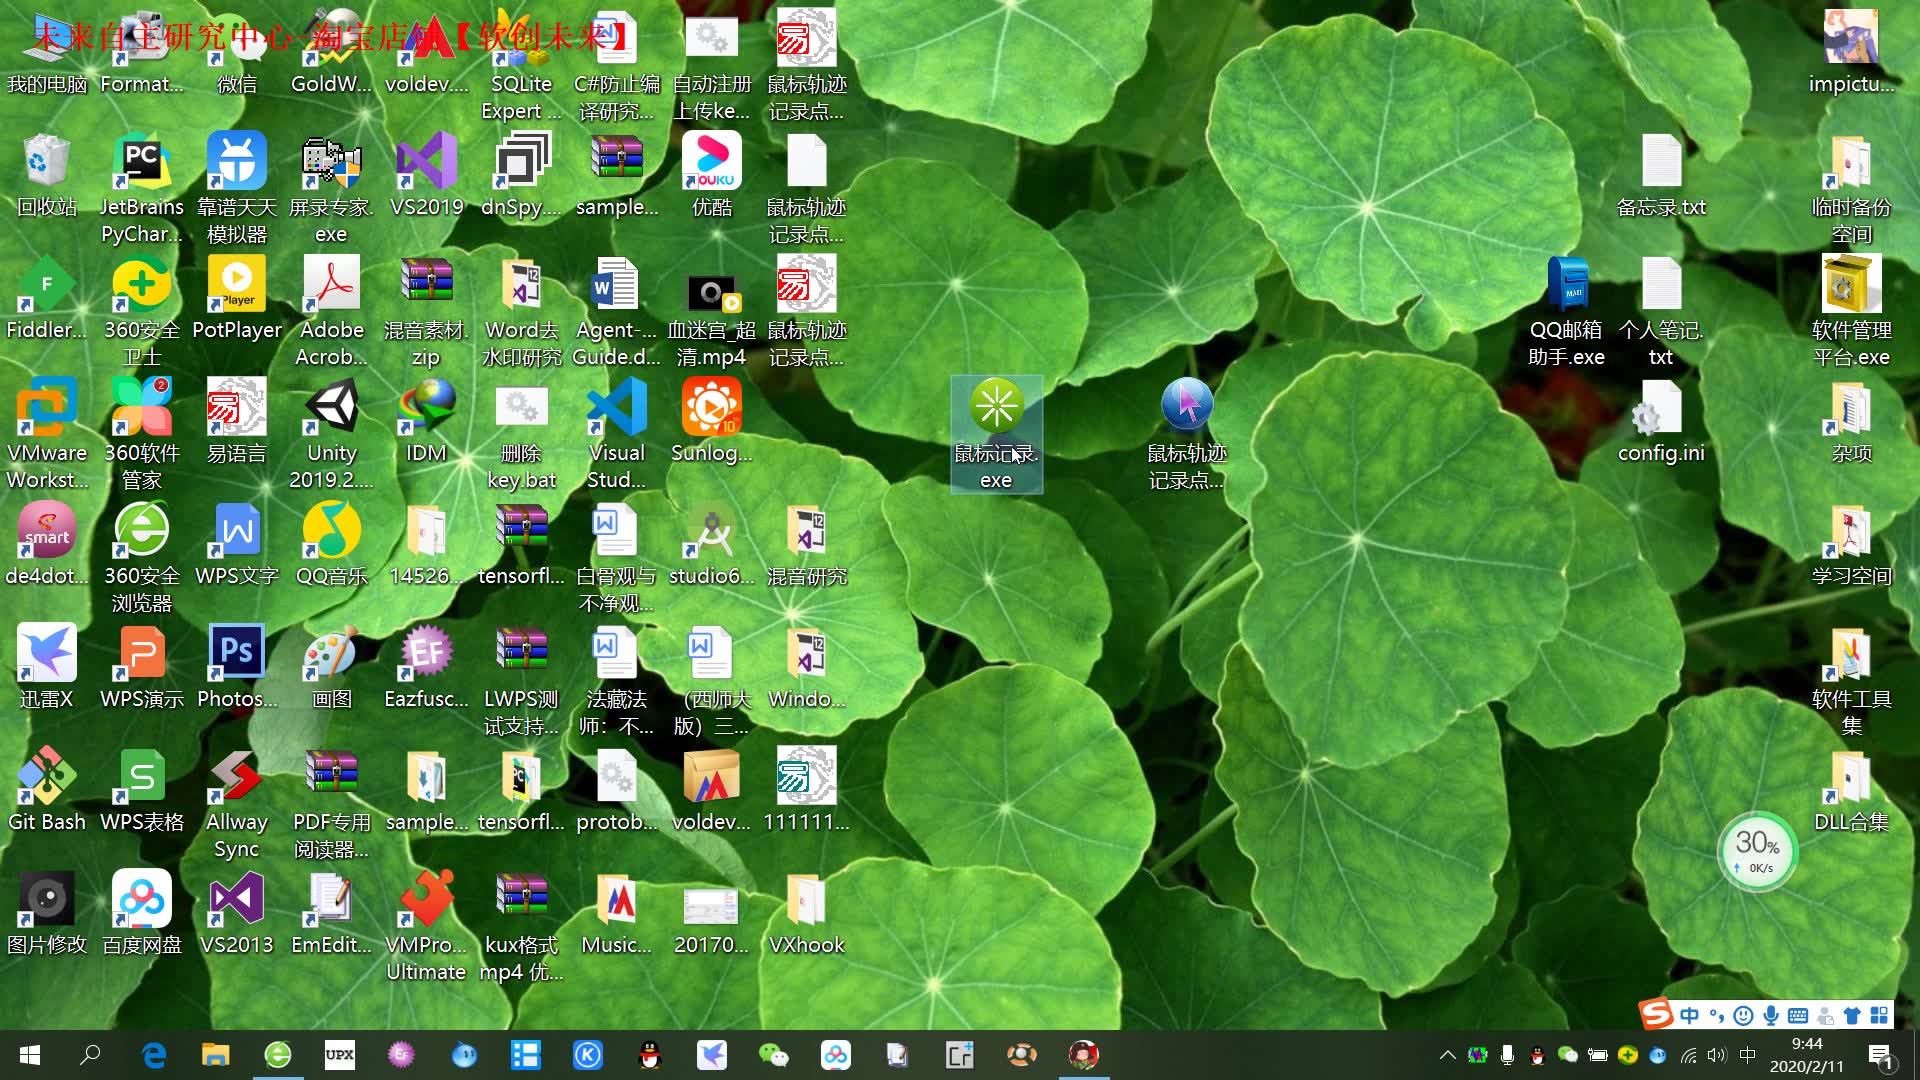Screen dimensions: 1920x1080
Task: Launch Git Bash shortcut
Action: [46, 790]
